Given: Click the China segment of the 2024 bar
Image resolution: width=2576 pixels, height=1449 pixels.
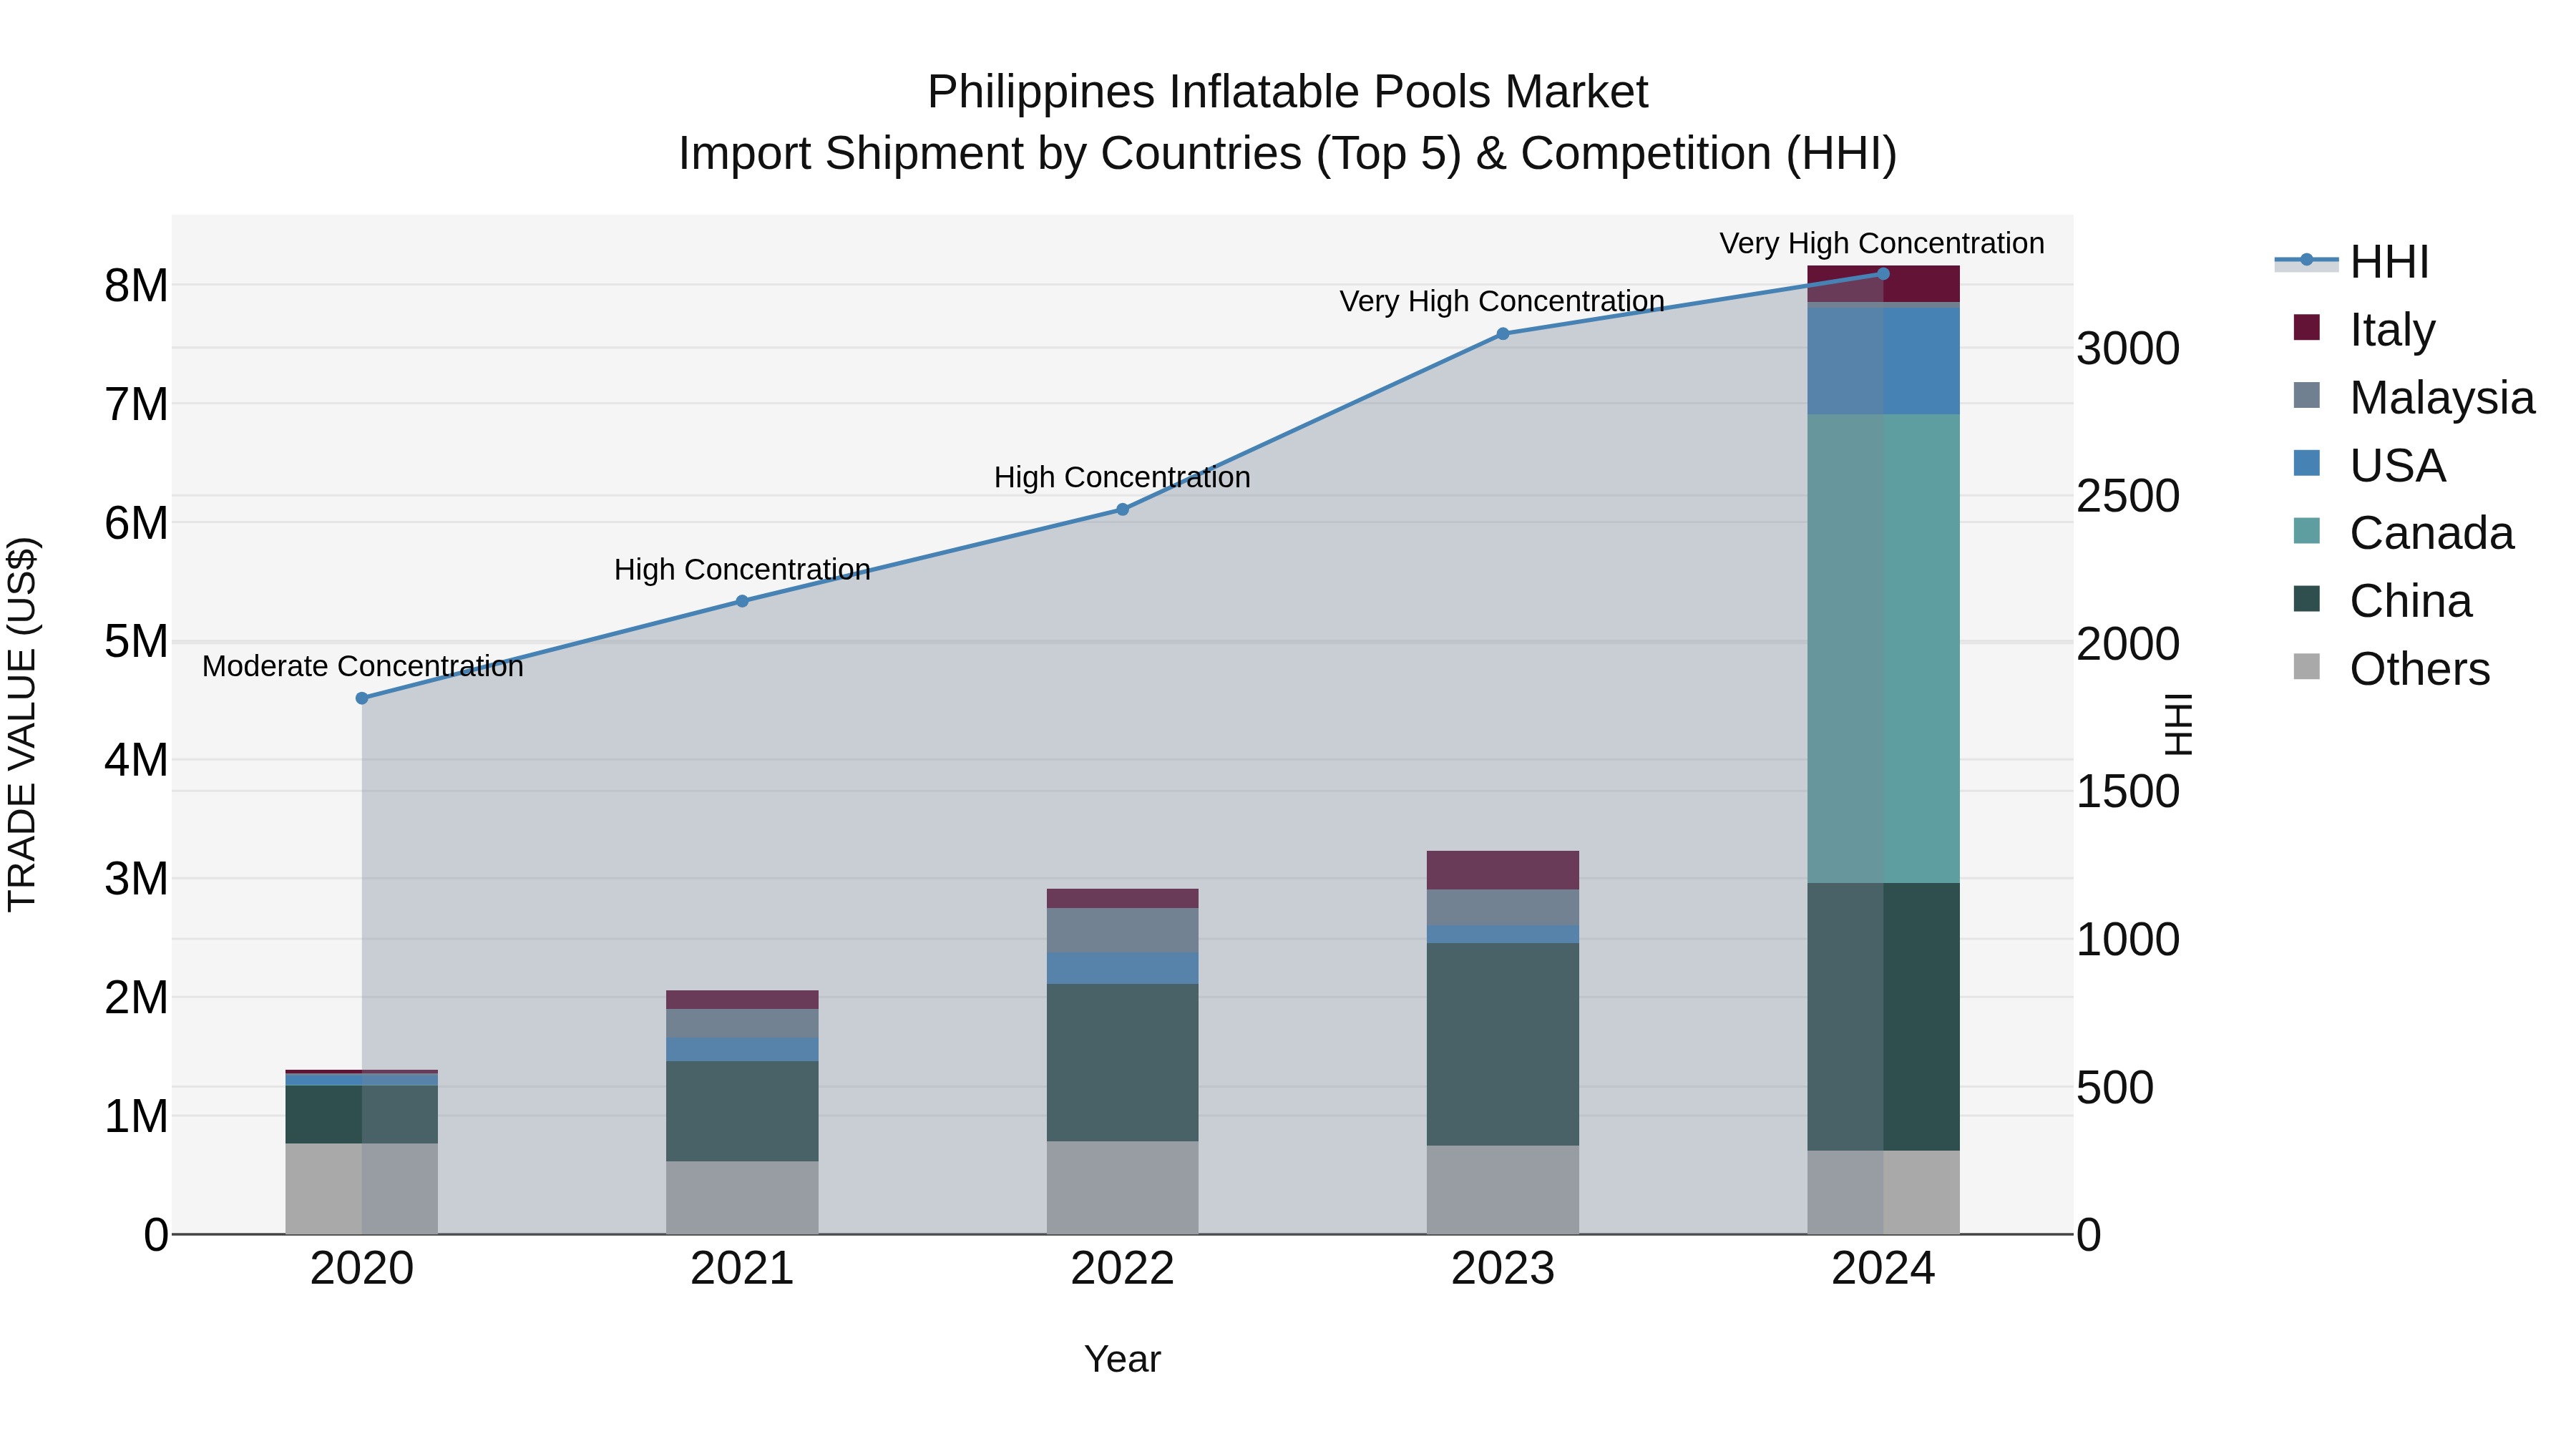Looking at the screenshot, I should pos(1883,1016).
